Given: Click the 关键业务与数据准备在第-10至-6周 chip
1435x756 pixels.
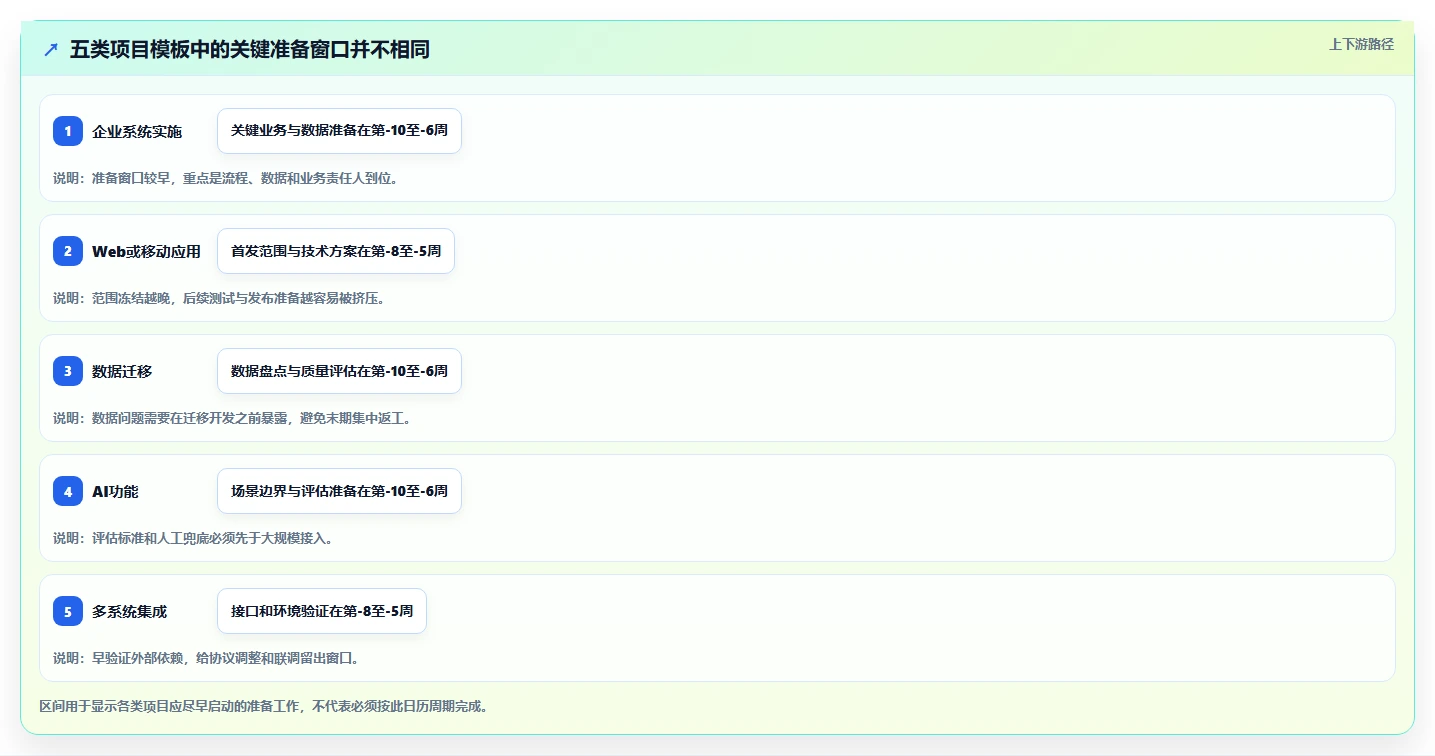Looking at the screenshot, I should click(339, 131).
